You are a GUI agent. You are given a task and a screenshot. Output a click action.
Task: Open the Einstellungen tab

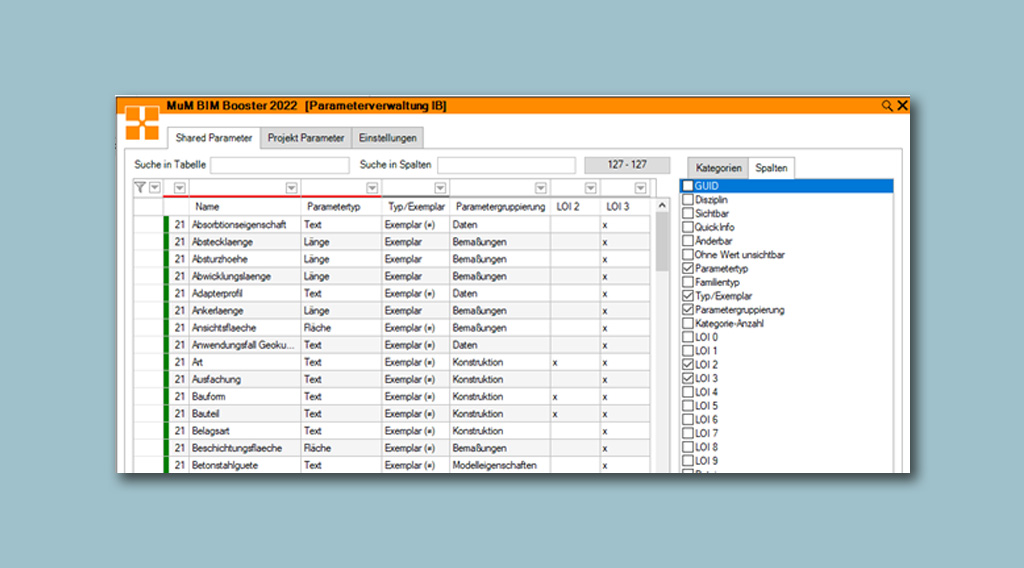[x=387, y=138]
